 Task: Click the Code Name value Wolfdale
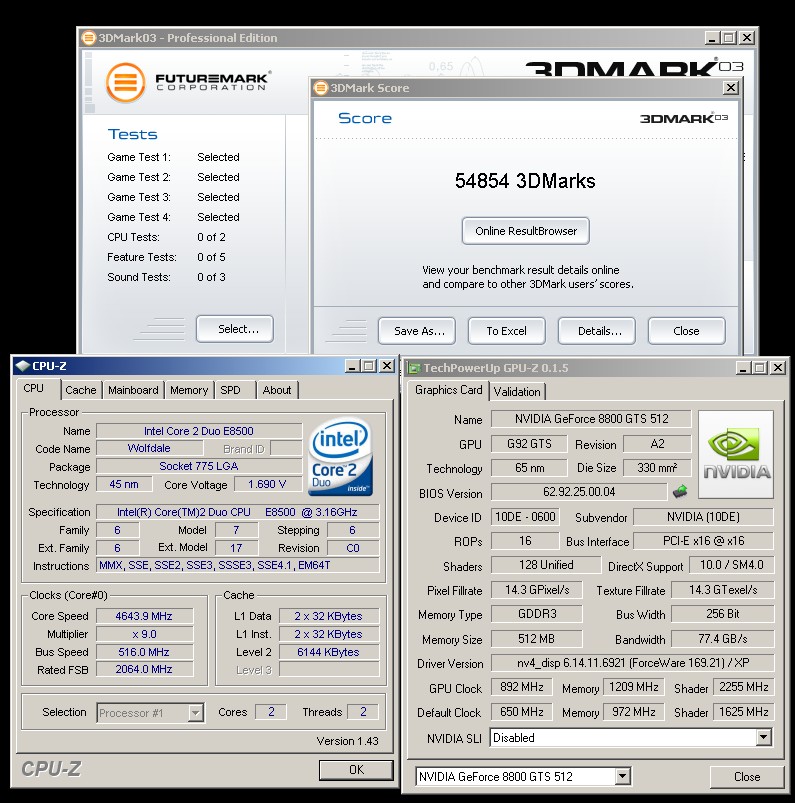(x=149, y=448)
